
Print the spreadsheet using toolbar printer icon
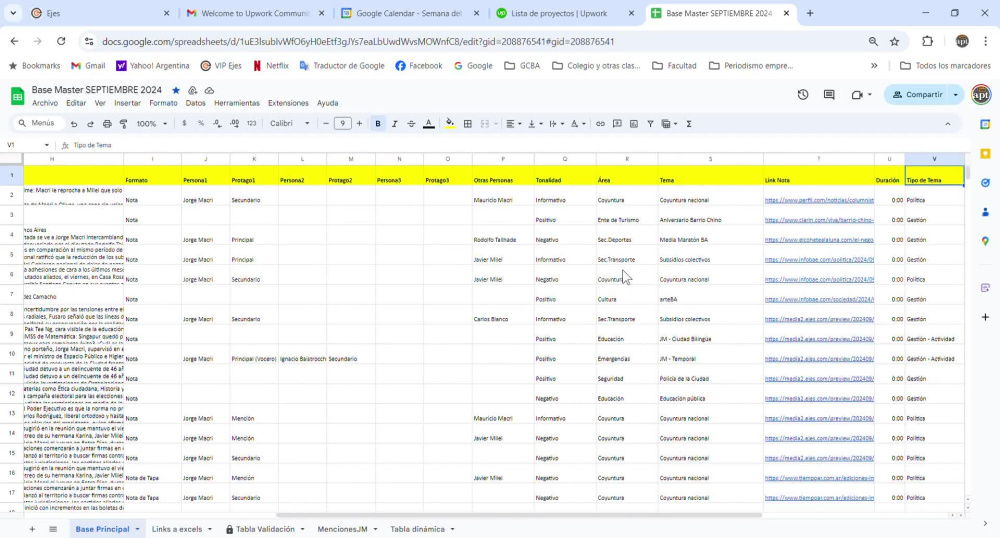[107, 124]
